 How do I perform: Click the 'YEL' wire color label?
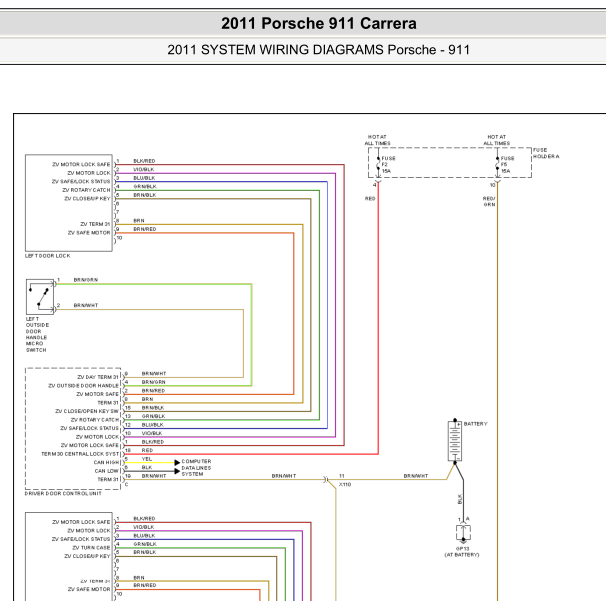147,459
